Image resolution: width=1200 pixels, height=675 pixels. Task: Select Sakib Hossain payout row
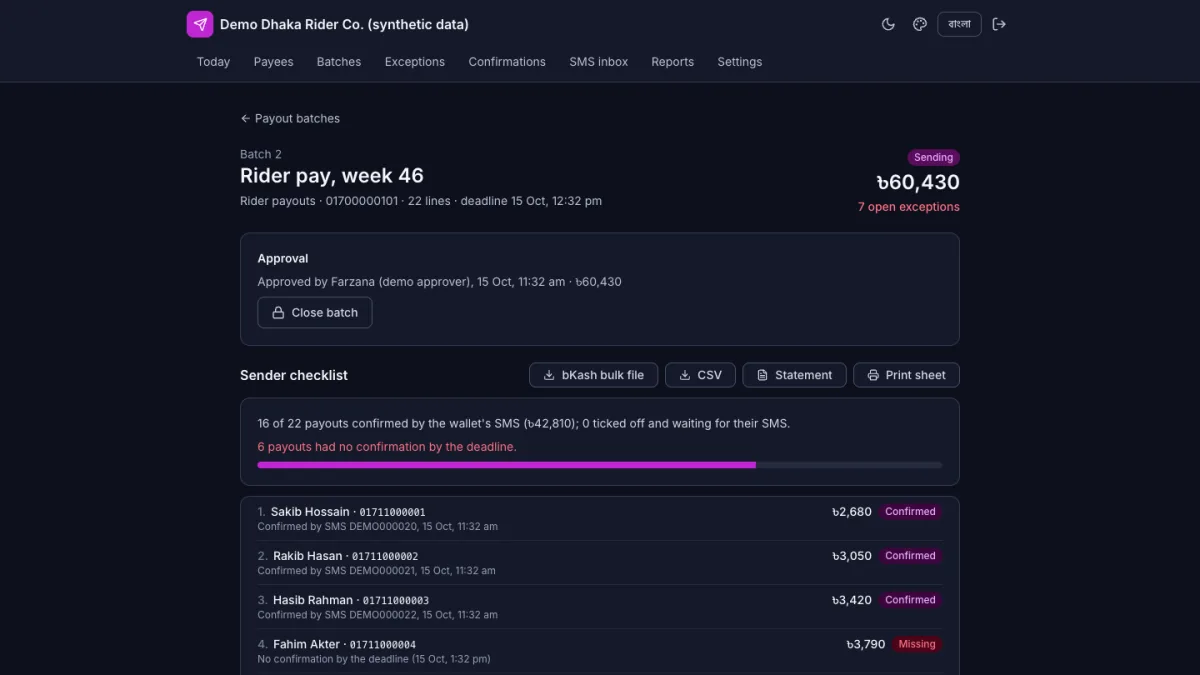click(x=600, y=518)
